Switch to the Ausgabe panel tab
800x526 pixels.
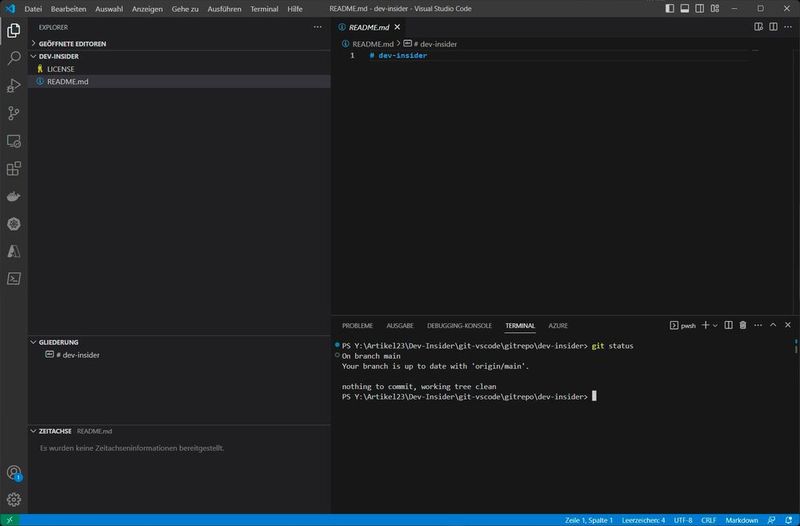pyautogui.click(x=400, y=325)
